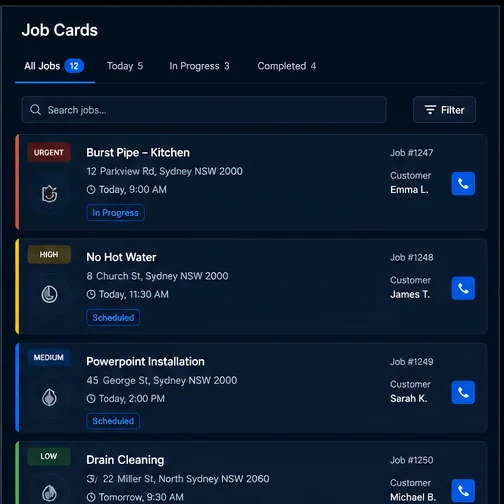This screenshot has width=504, height=504.
Task: Click the Job #1249 number
Action: tap(412, 362)
